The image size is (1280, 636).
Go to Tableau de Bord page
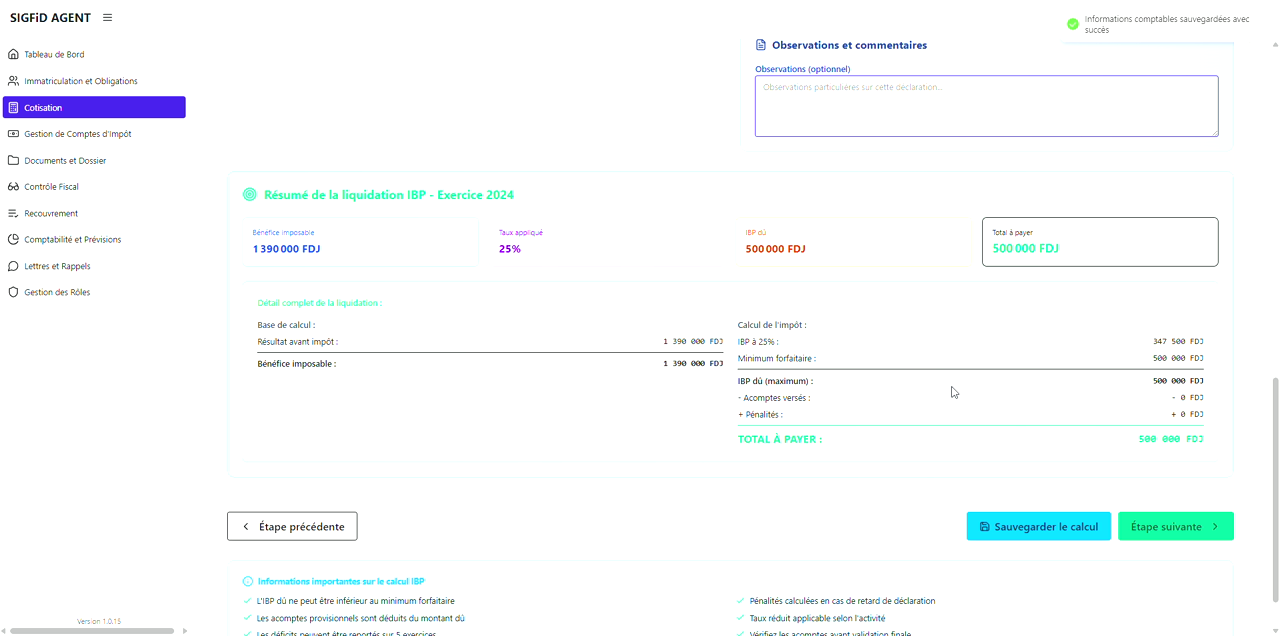click(x=54, y=55)
